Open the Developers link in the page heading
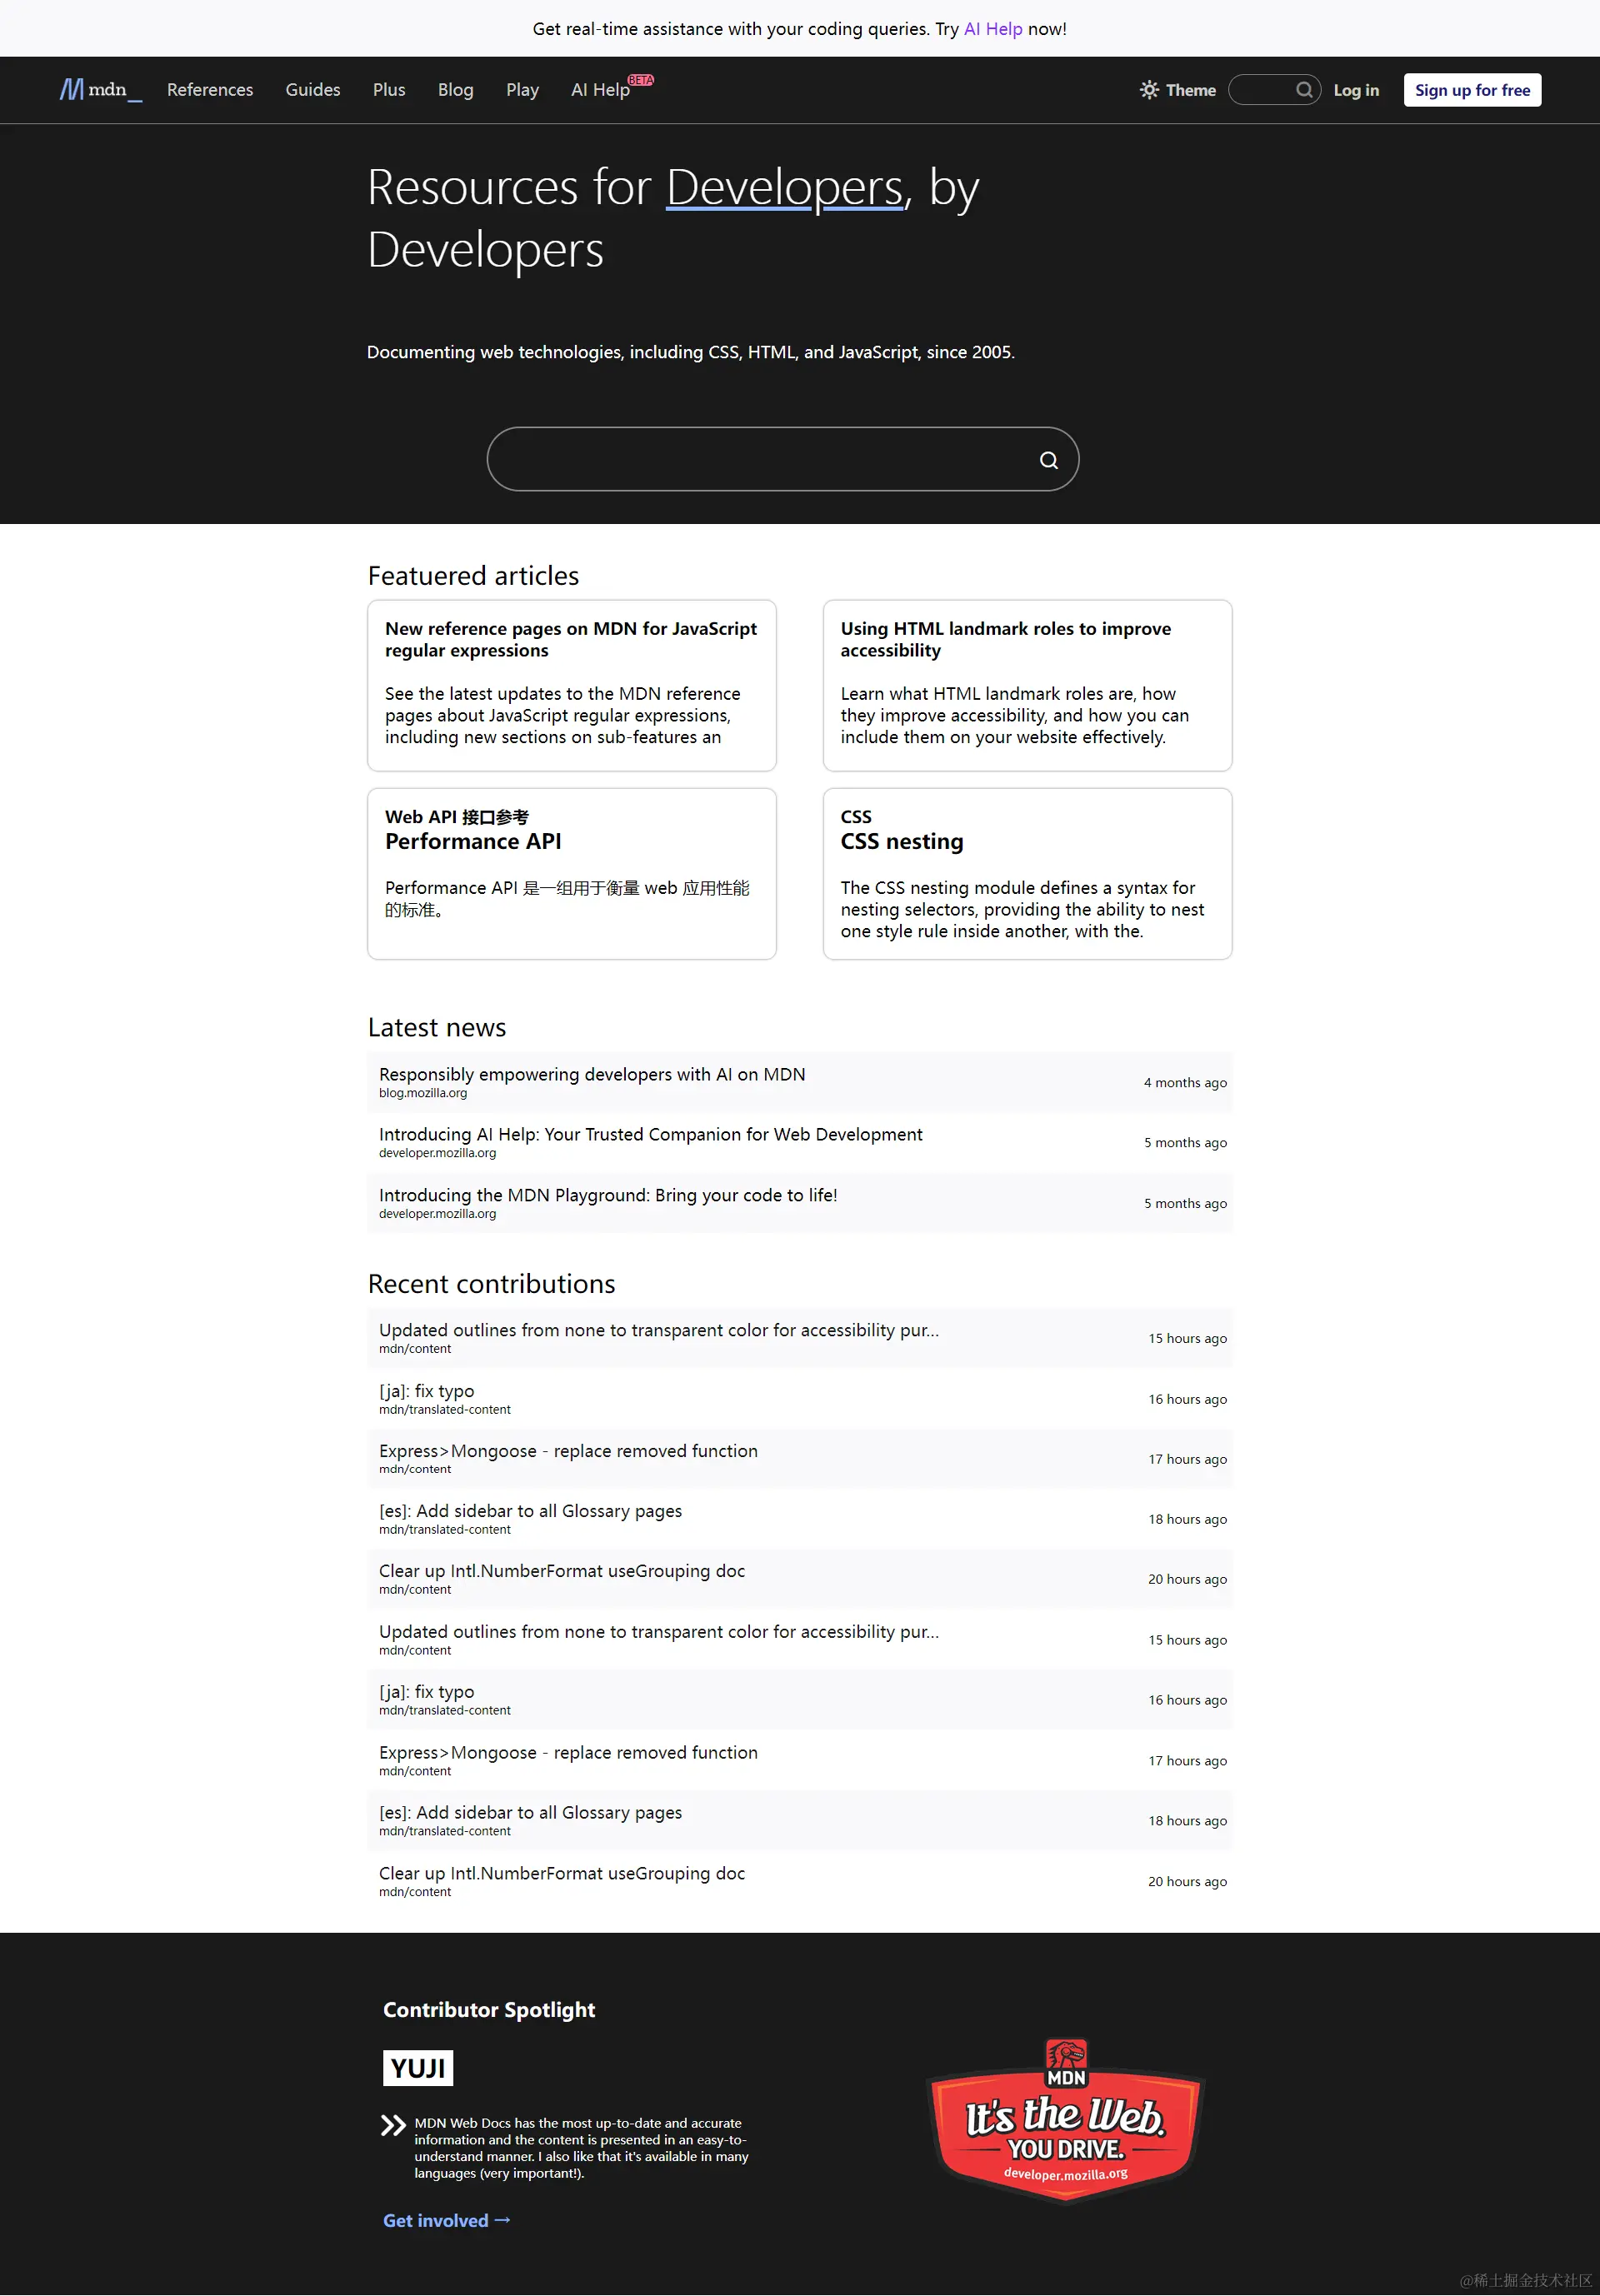The width and height of the screenshot is (1600, 2296). (784, 188)
